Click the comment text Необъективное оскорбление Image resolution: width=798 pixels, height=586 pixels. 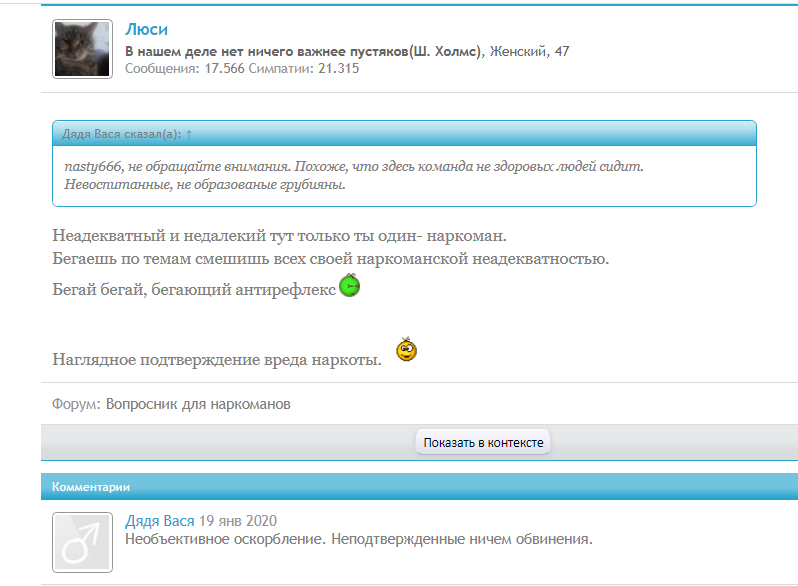(x=225, y=539)
